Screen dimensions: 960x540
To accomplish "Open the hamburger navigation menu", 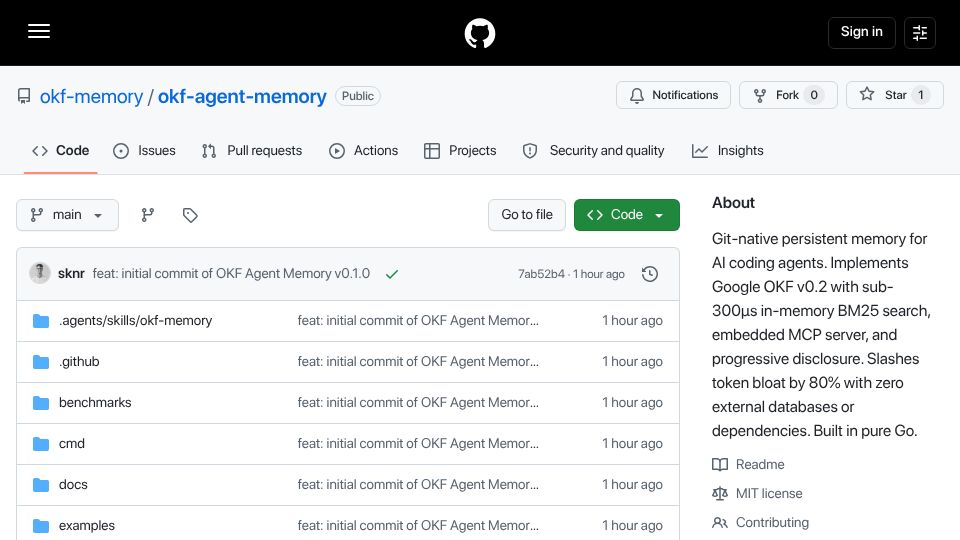I will pyautogui.click(x=39, y=31).
